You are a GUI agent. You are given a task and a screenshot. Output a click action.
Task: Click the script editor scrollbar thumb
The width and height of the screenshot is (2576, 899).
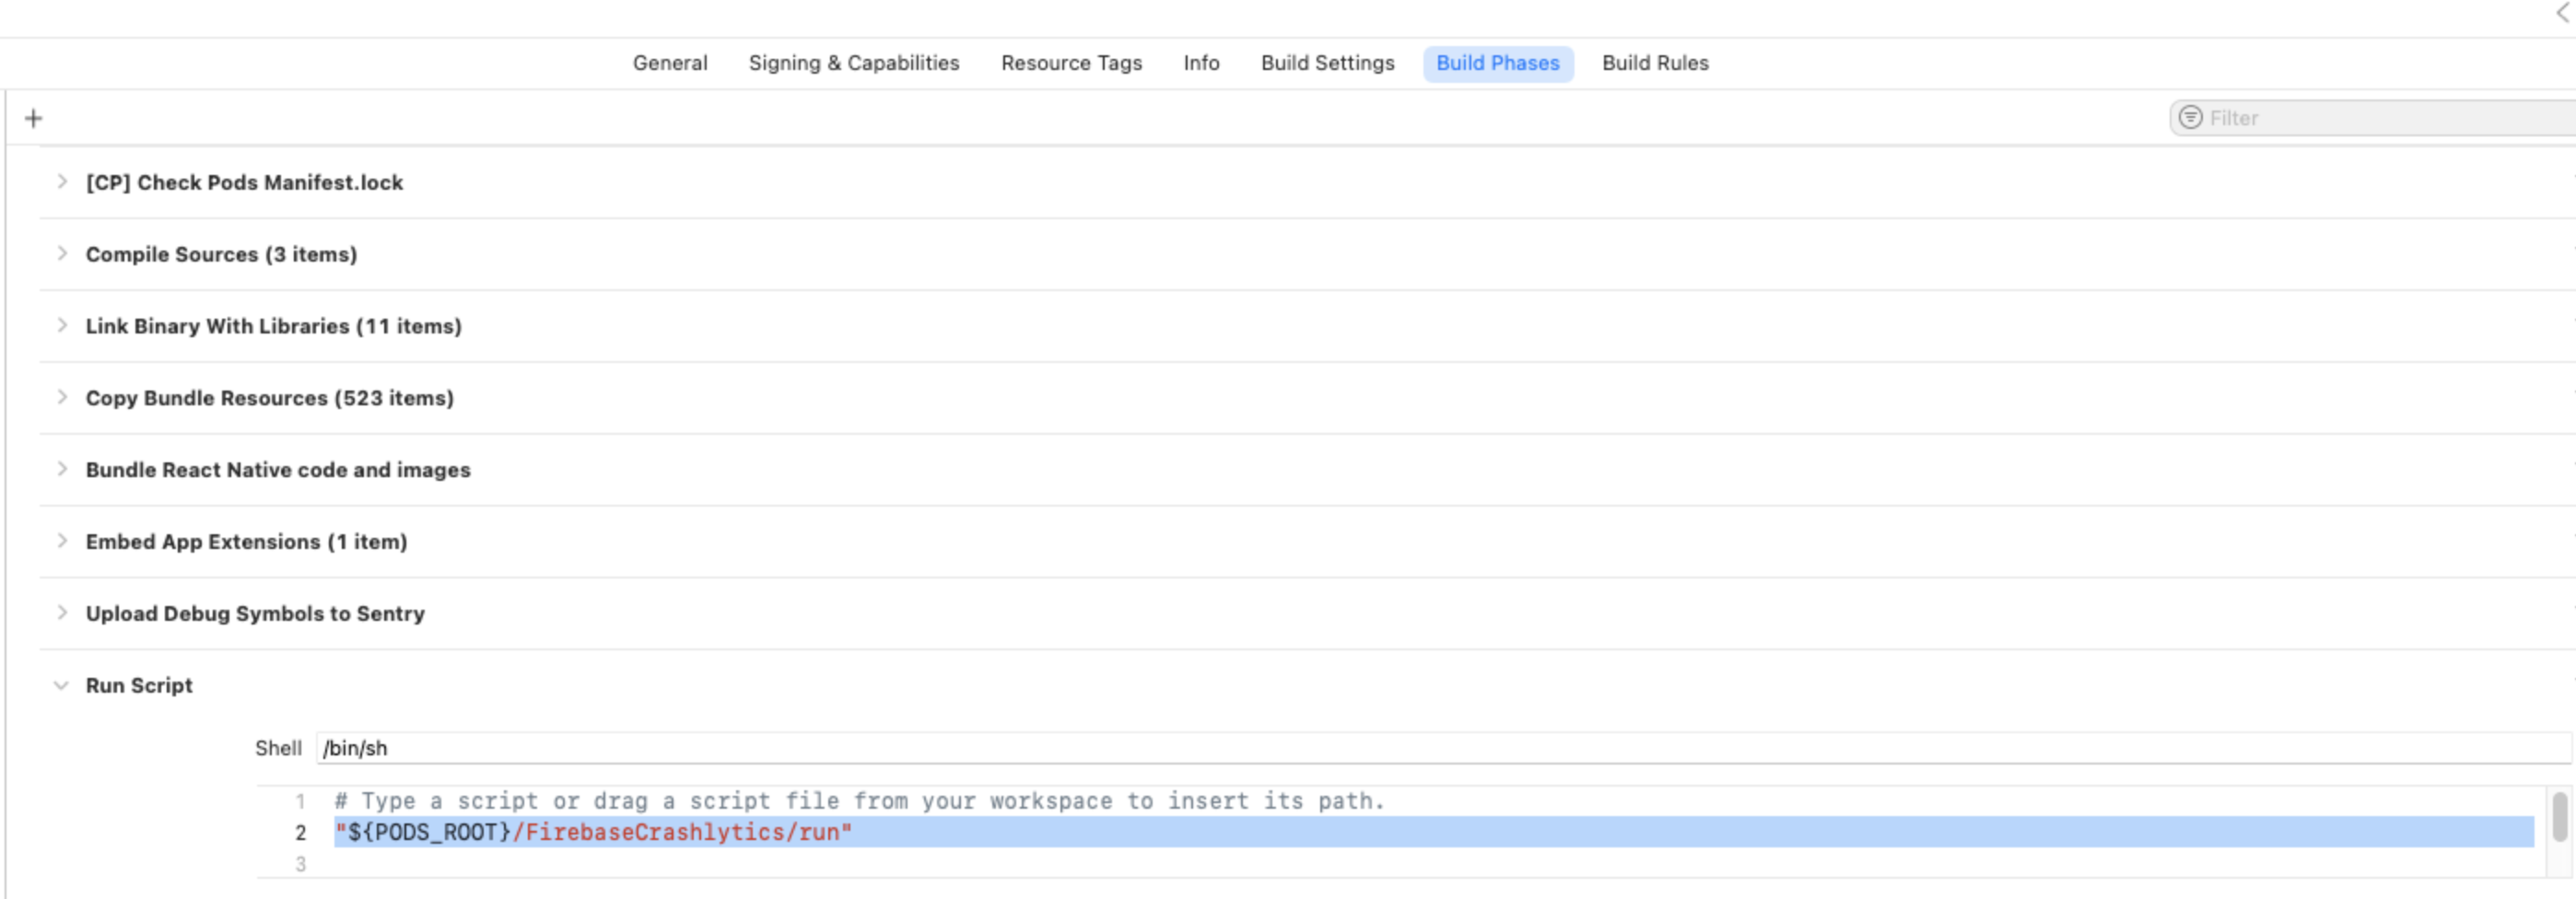coord(2559,816)
